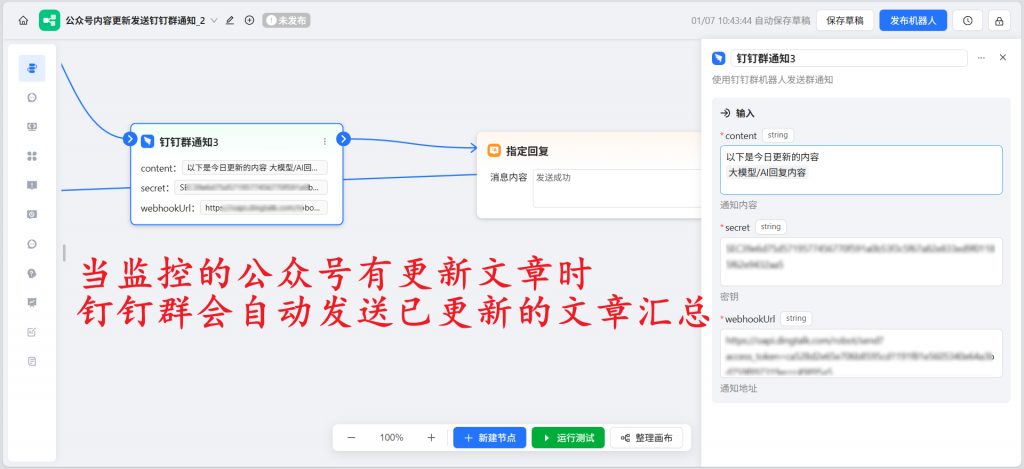Click the green workflow logo icon
Screen dimensions: 1024x469
tap(49, 20)
